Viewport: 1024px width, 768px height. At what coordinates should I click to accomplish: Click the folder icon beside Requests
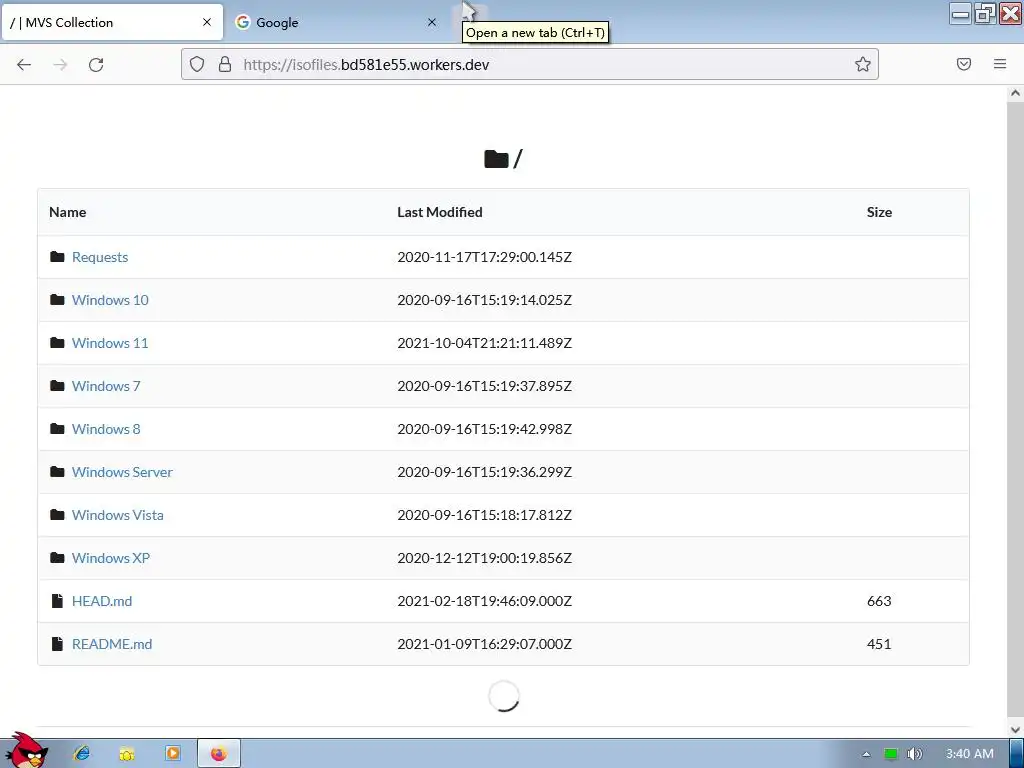point(57,257)
